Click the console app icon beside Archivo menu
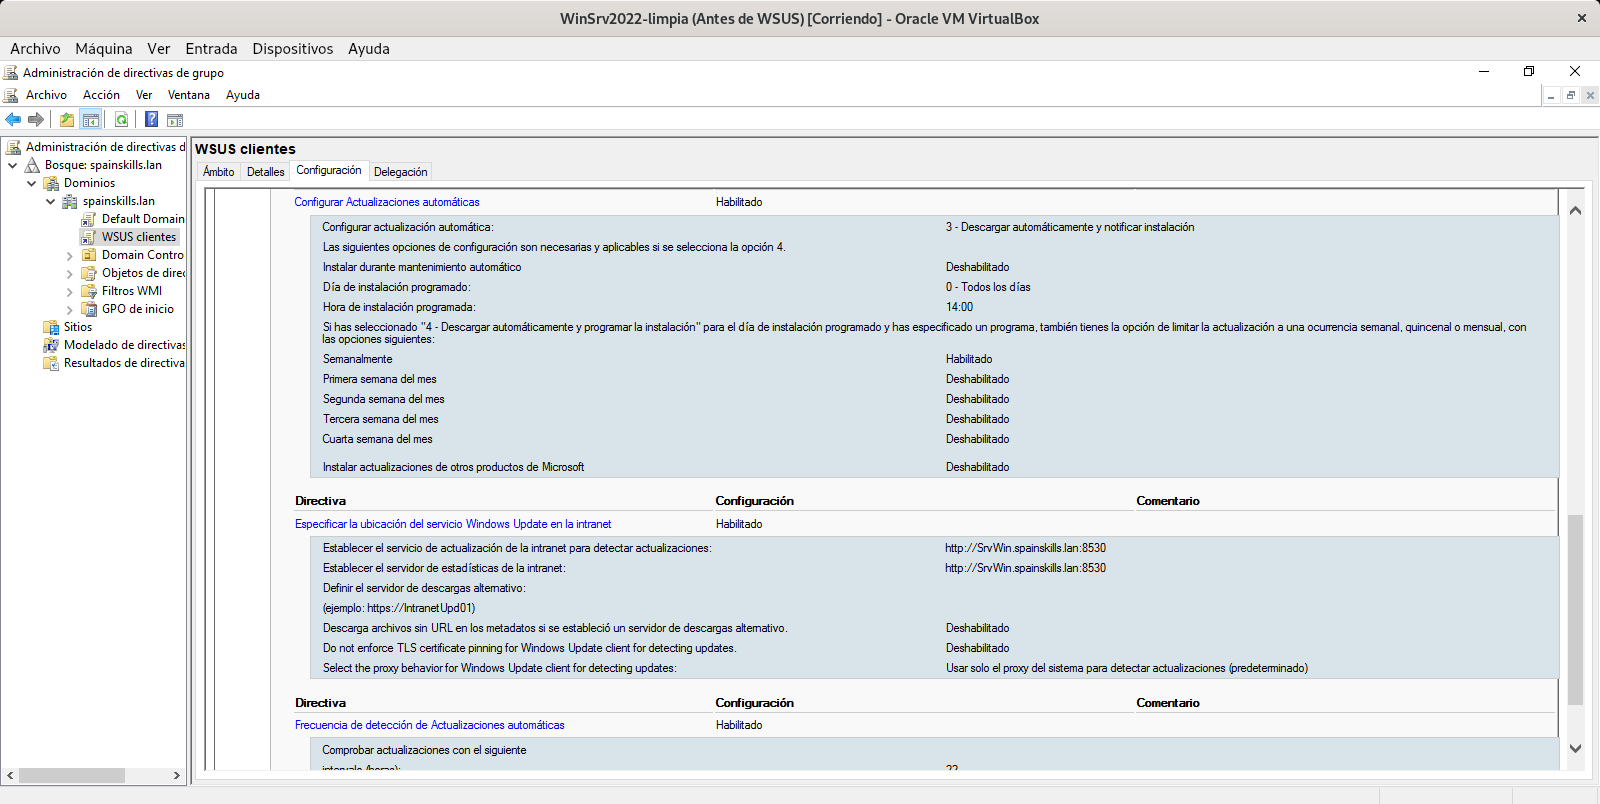Image resolution: width=1600 pixels, height=804 pixels. point(11,95)
